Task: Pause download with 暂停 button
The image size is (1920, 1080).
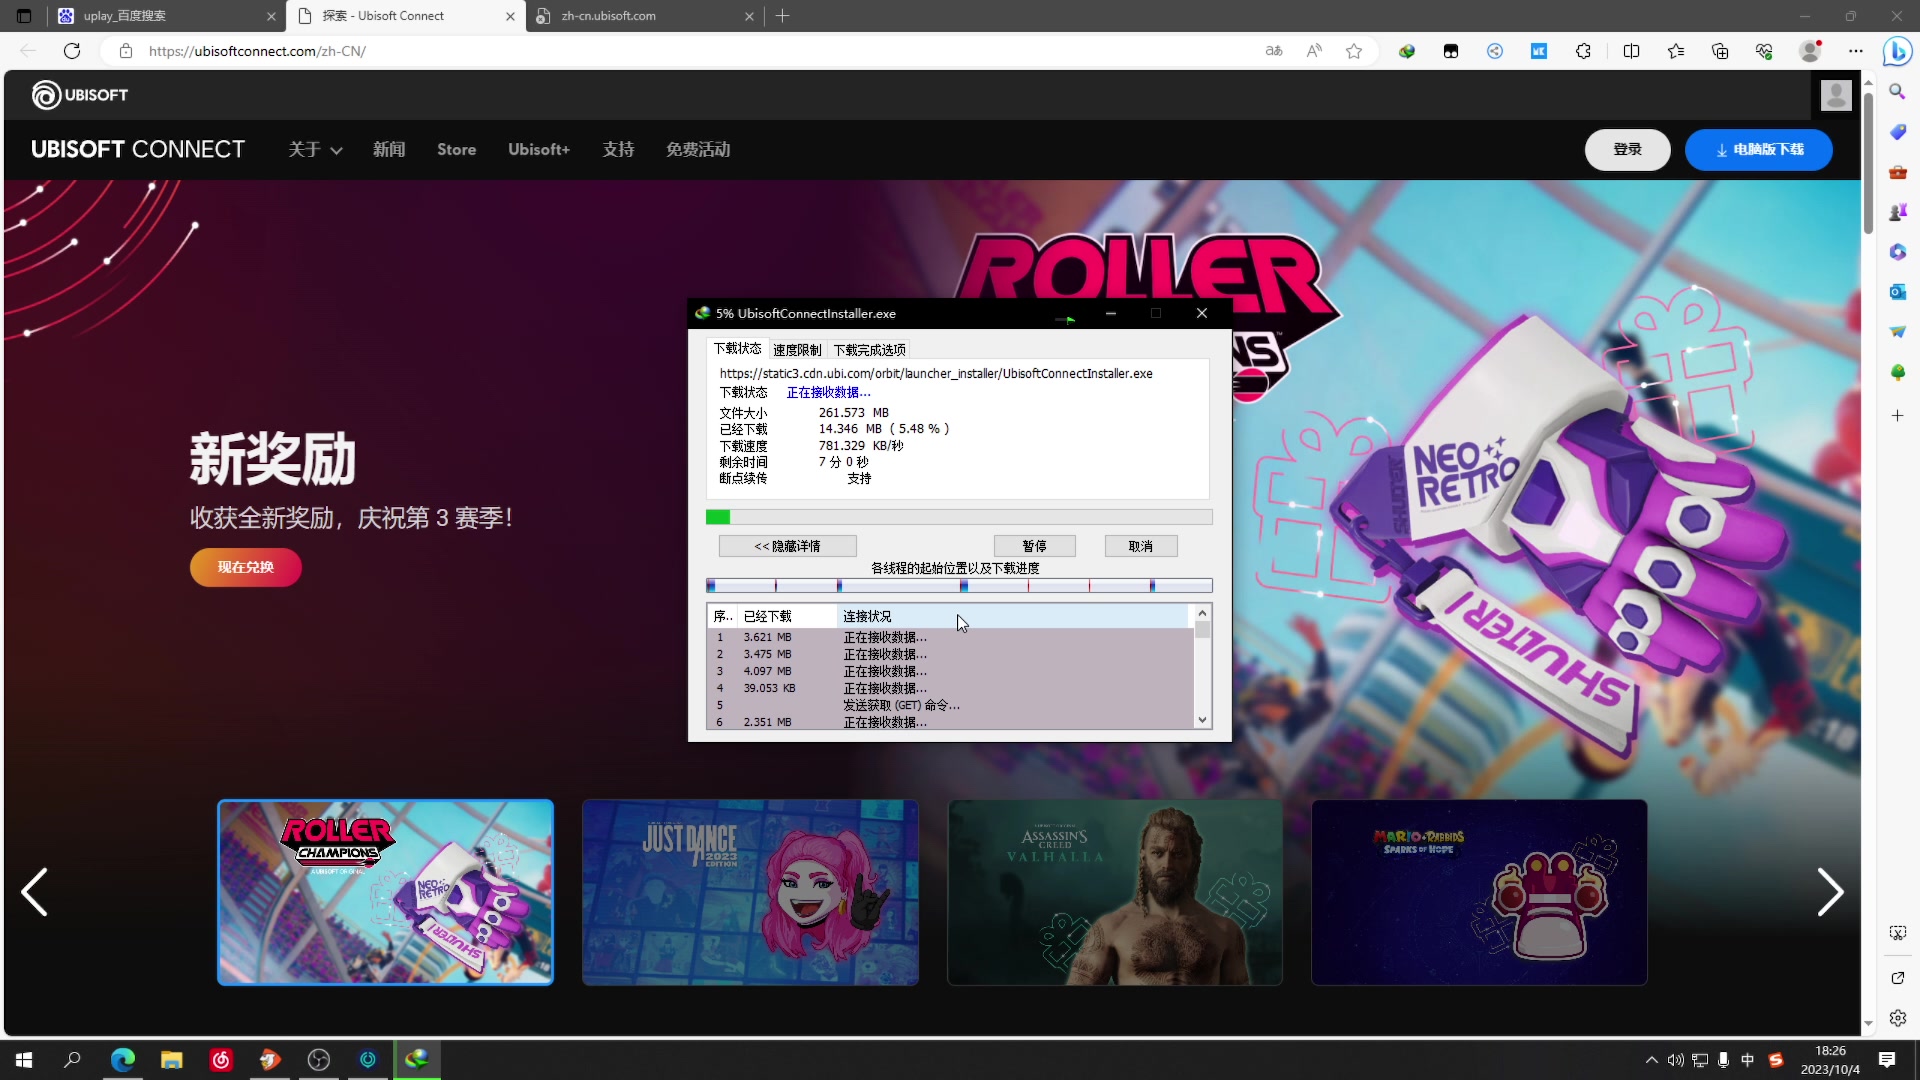Action: click(x=1034, y=546)
